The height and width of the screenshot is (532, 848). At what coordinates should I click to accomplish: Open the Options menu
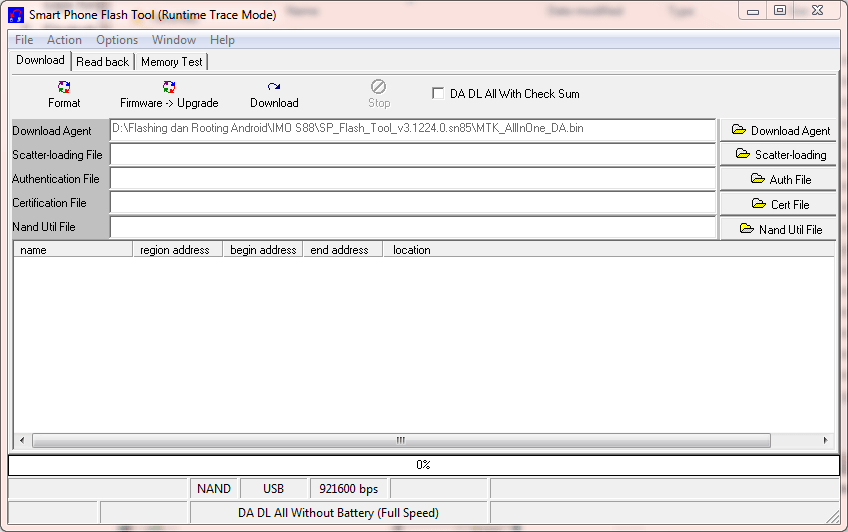click(117, 40)
